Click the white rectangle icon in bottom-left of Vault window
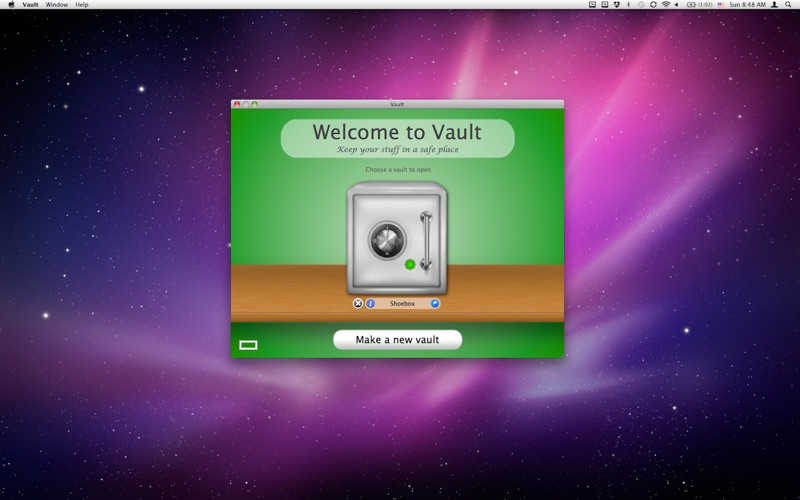 [x=248, y=345]
